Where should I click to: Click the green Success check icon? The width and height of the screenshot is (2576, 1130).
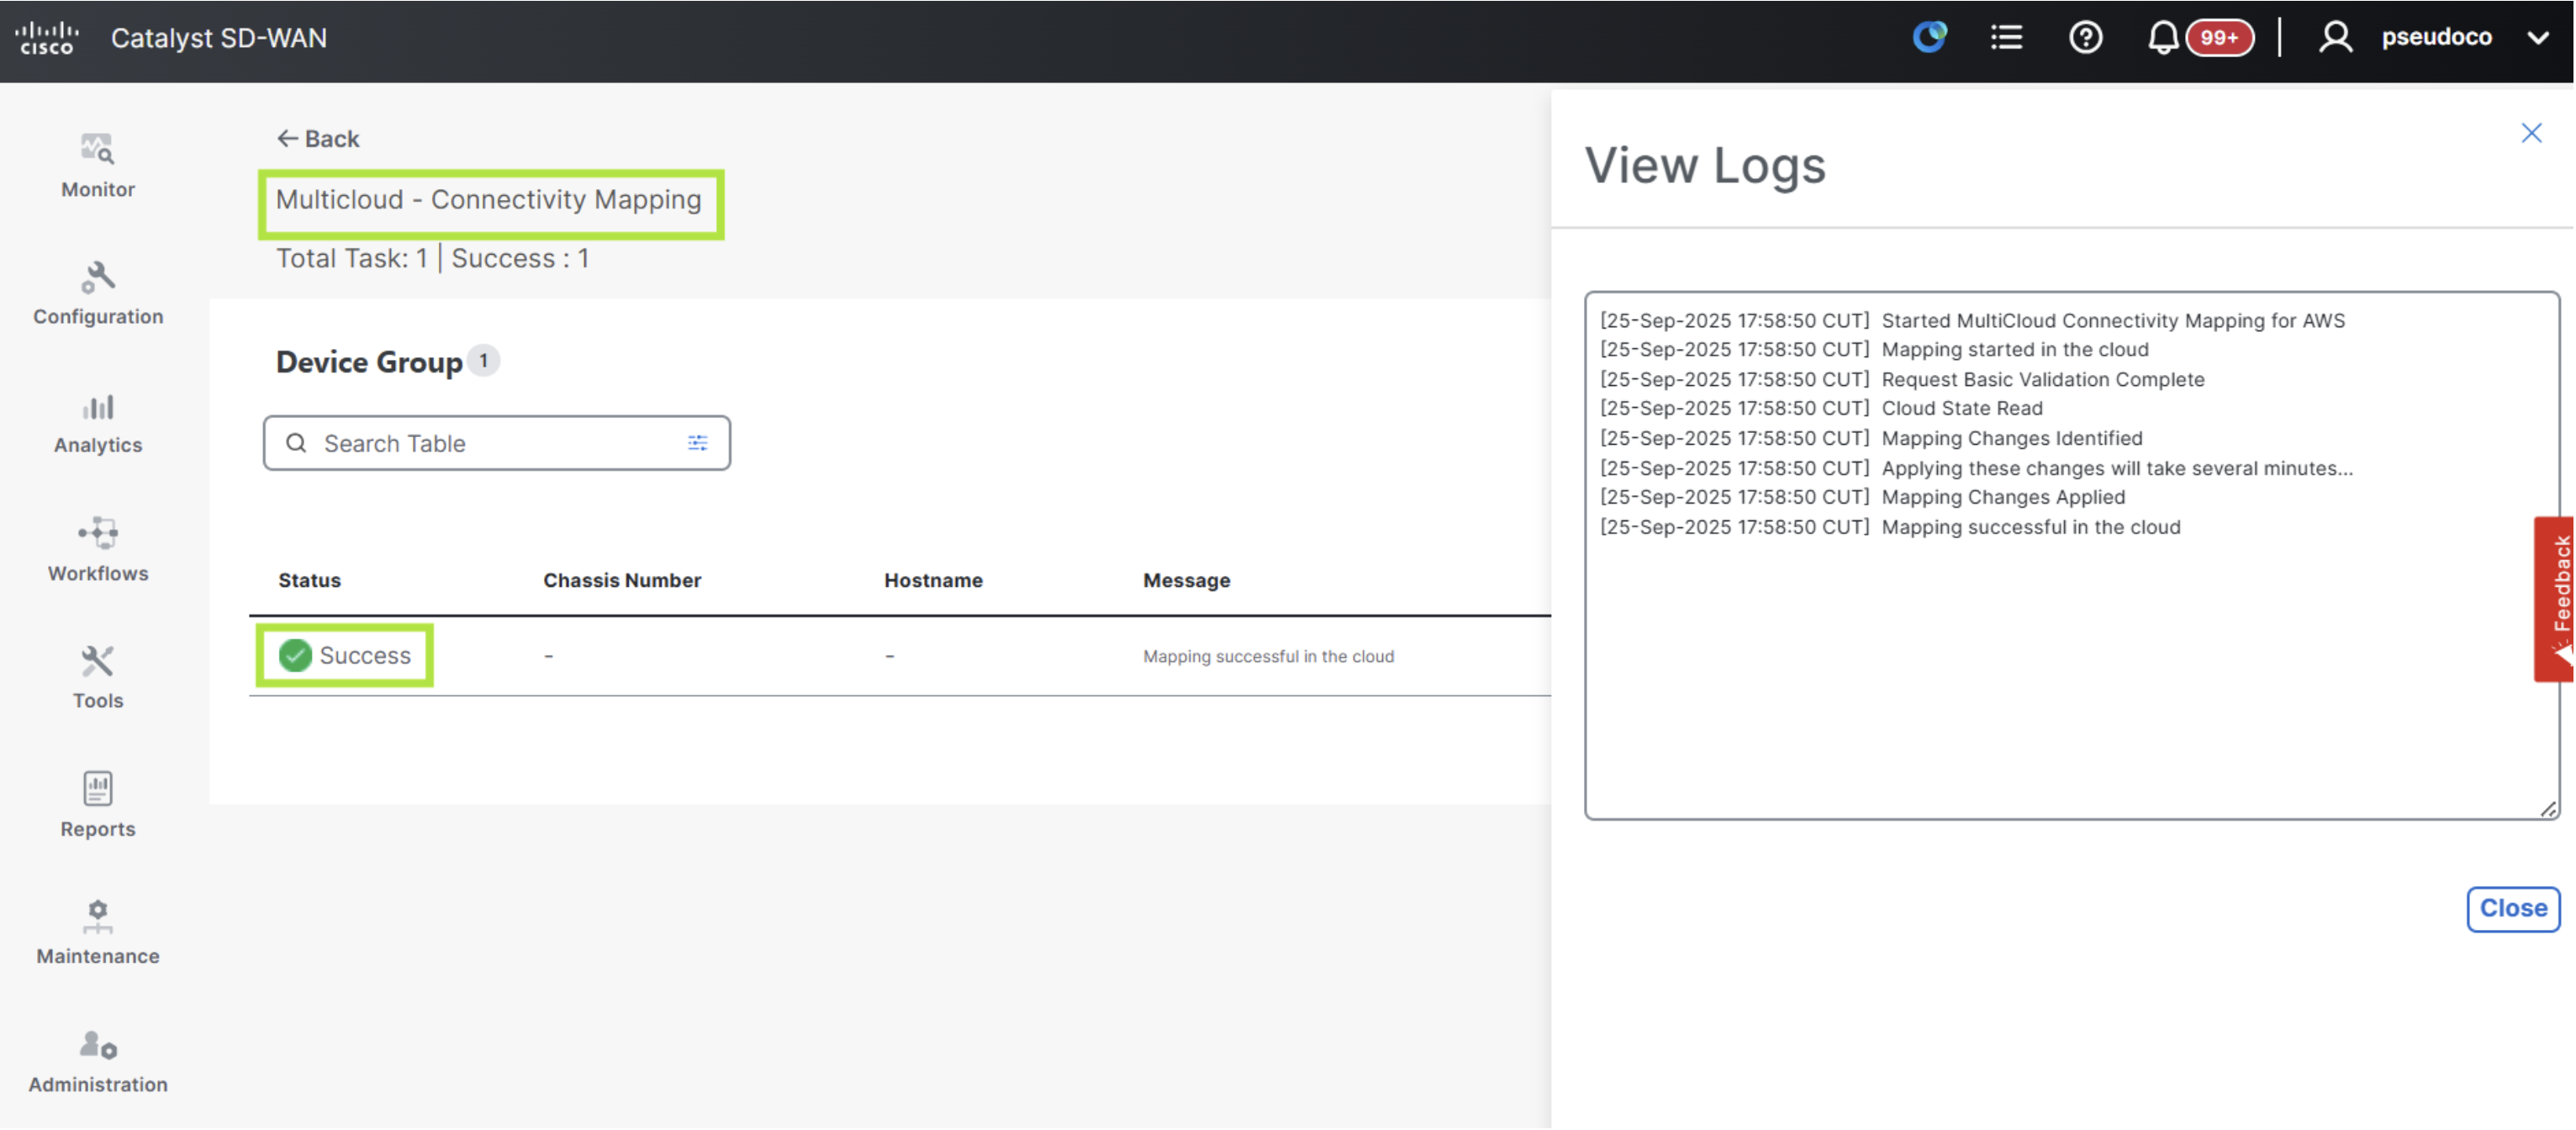(295, 655)
